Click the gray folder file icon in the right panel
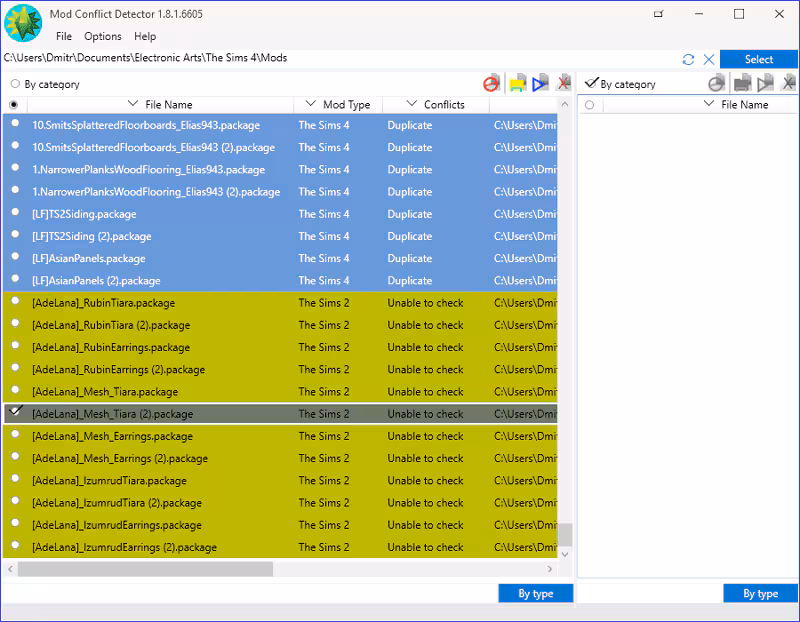This screenshot has width=800, height=622. [x=742, y=83]
